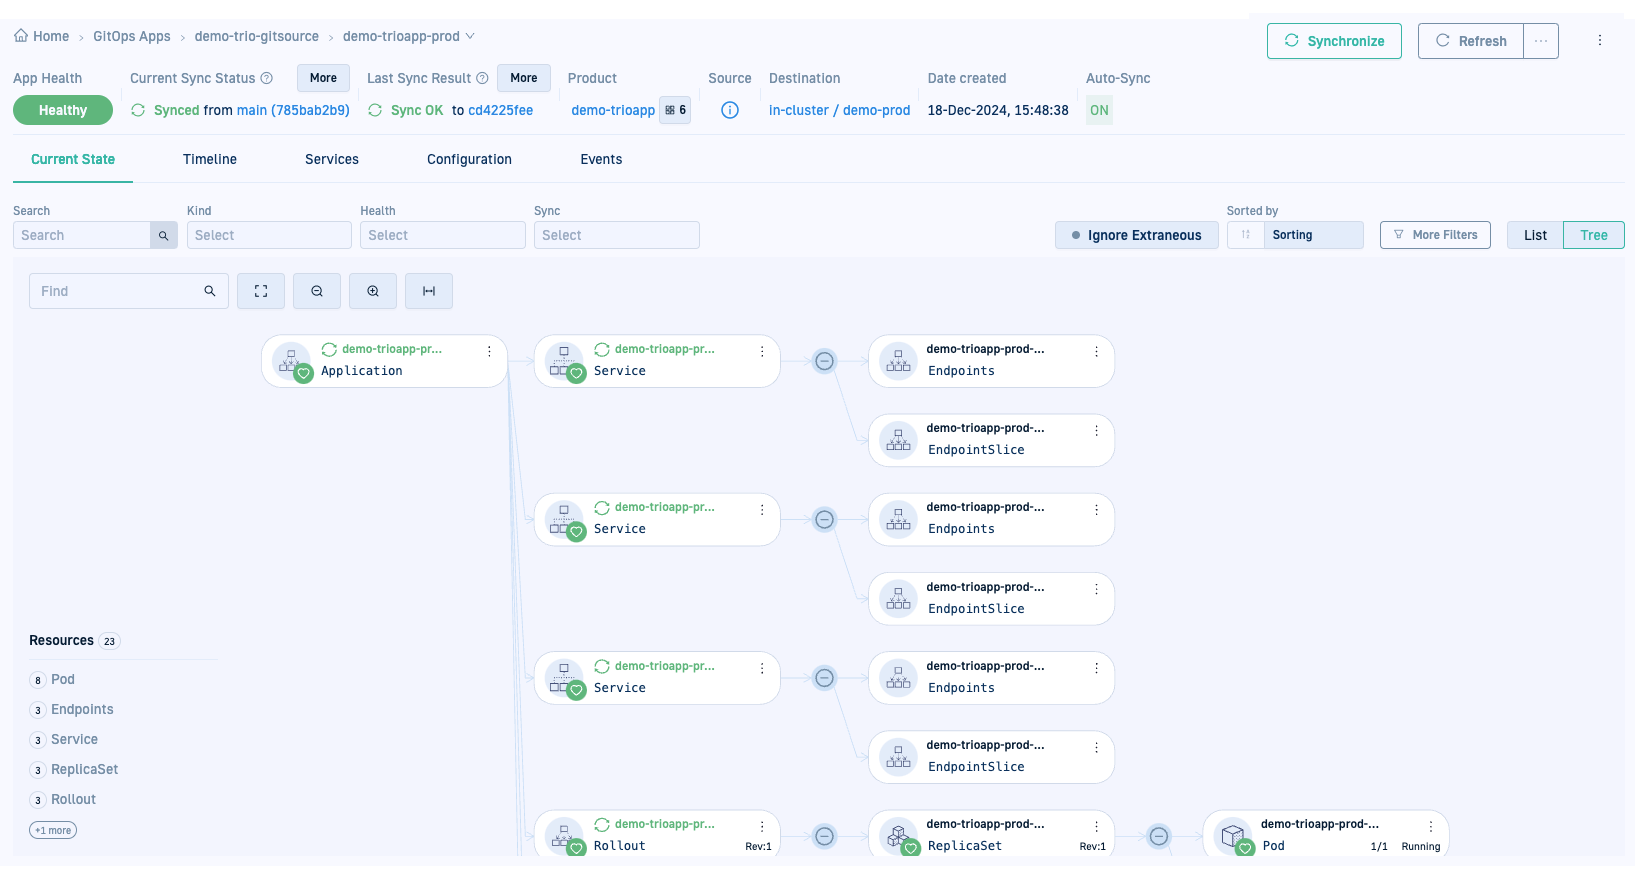Open the Timeline tab
1635x880 pixels.
pyautogui.click(x=210, y=159)
